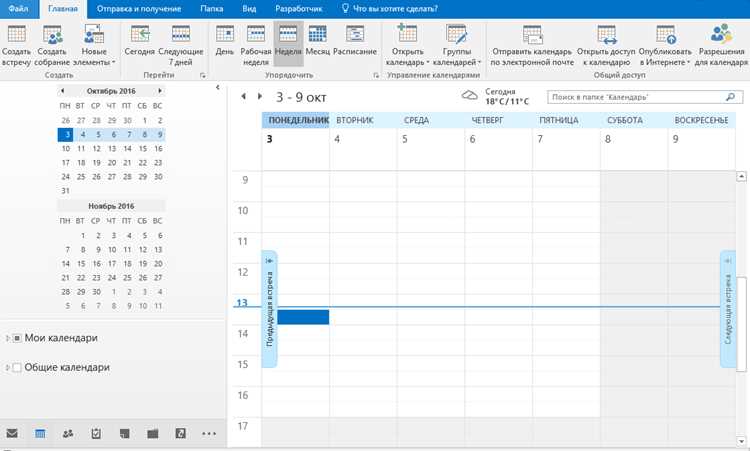Open People in navigation bar
The width and height of the screenshot is (750, 451).
68,433
